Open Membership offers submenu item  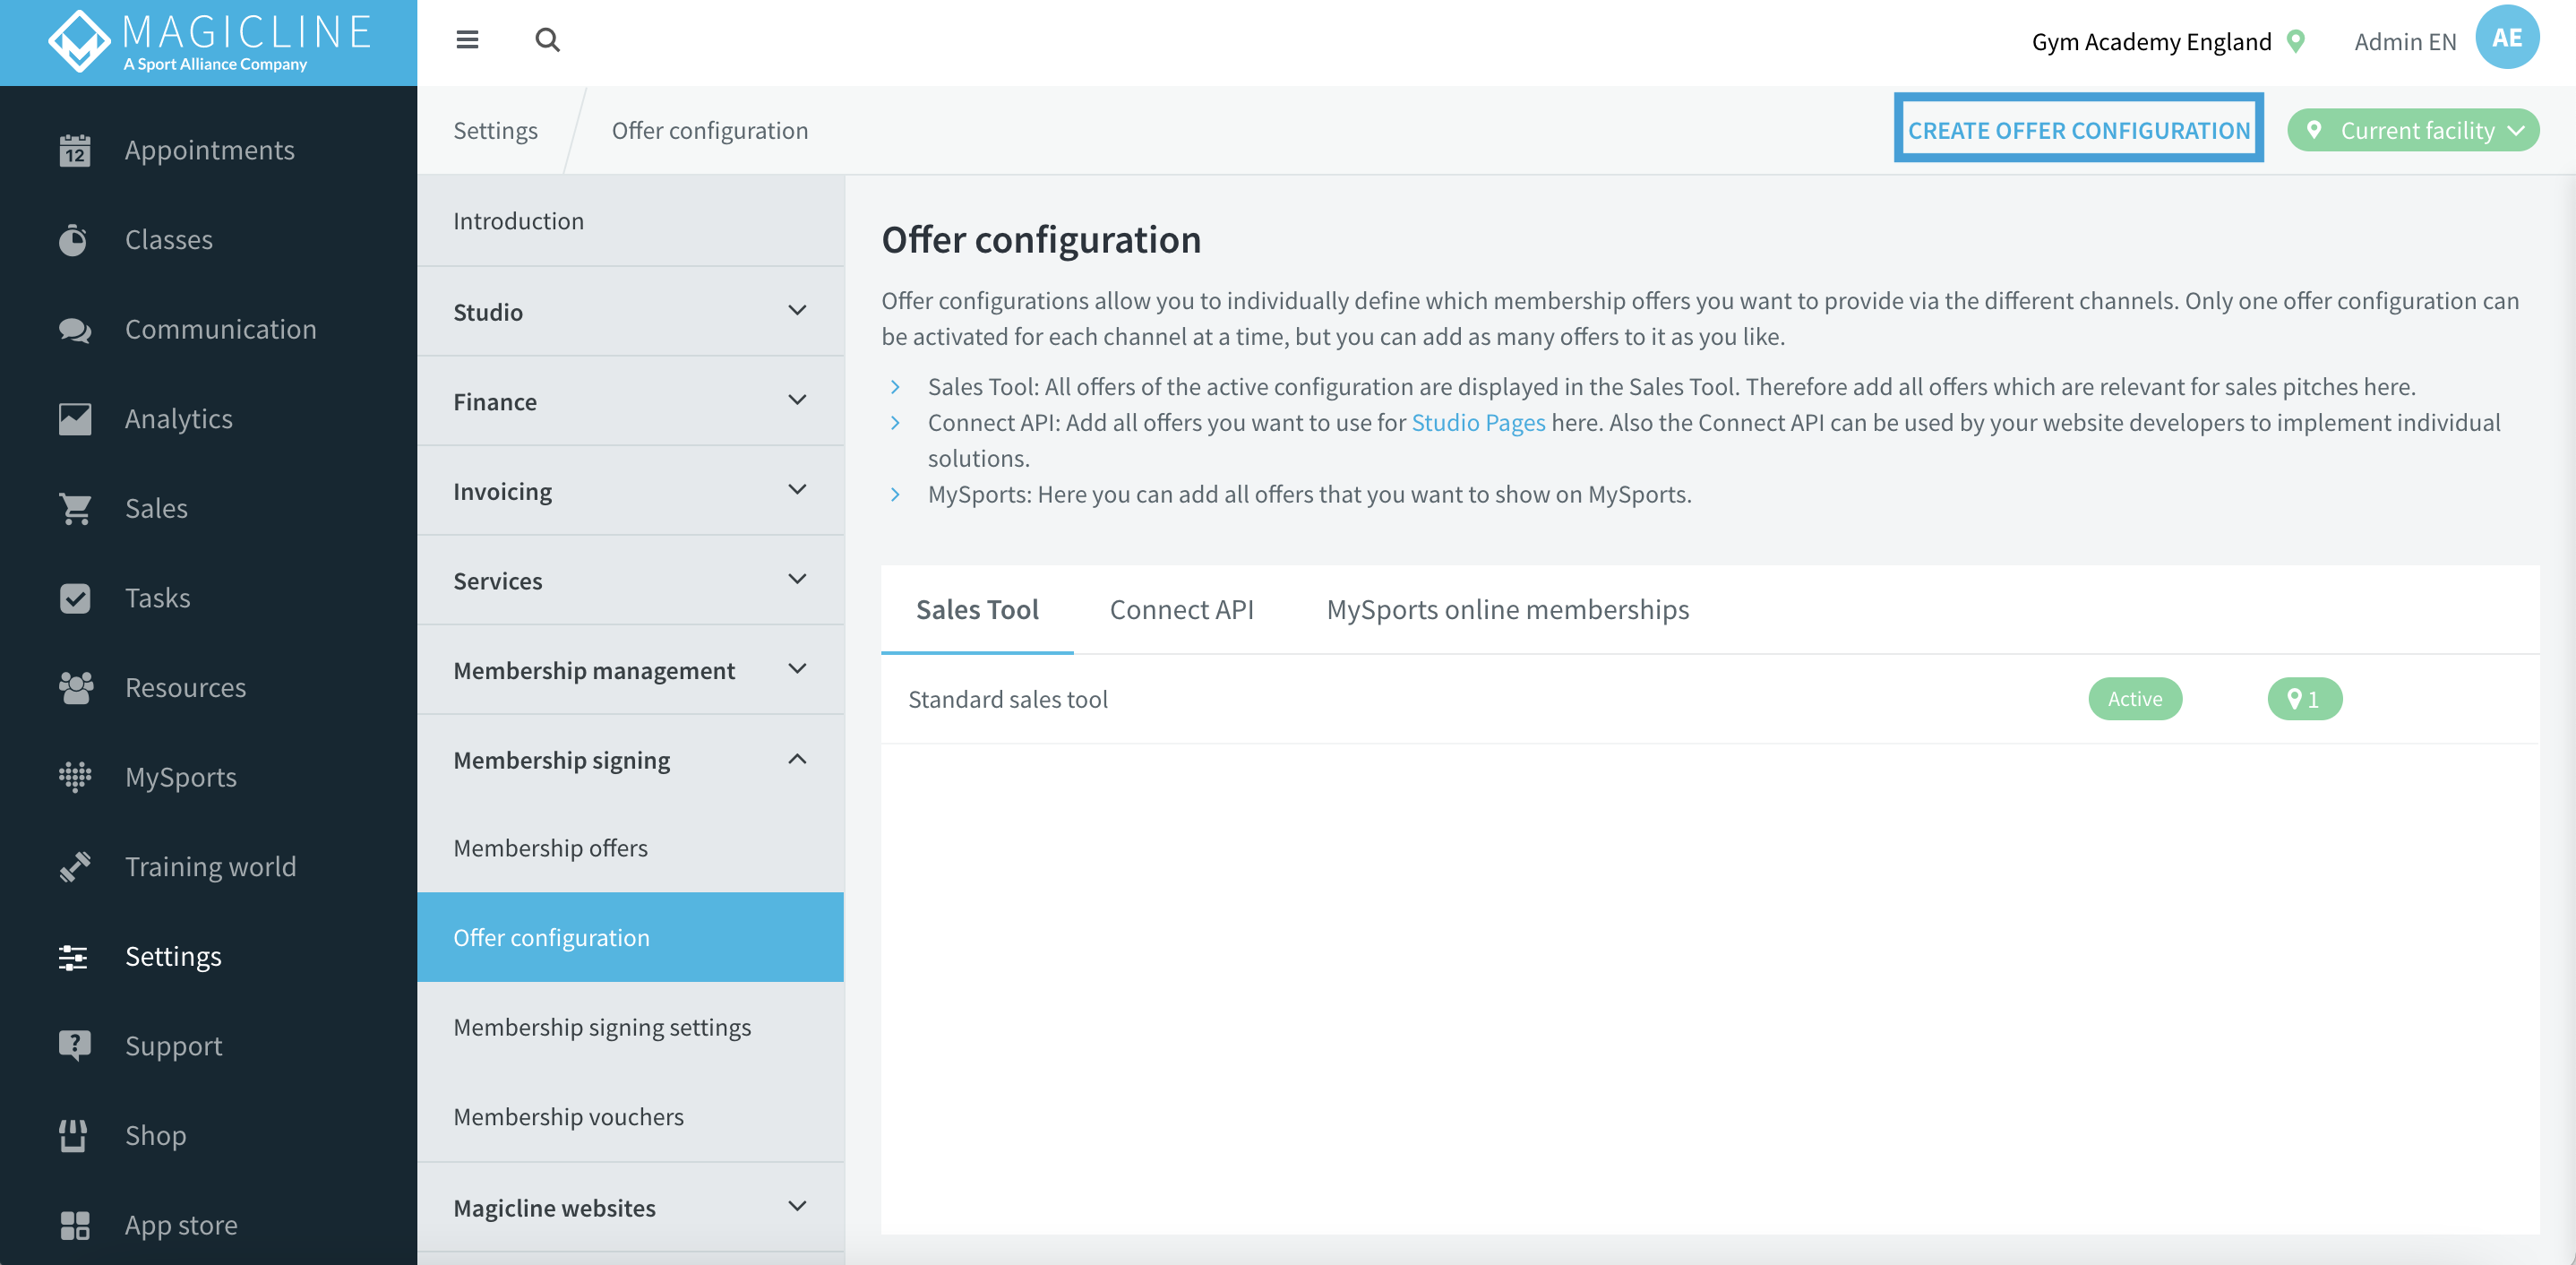631,848
